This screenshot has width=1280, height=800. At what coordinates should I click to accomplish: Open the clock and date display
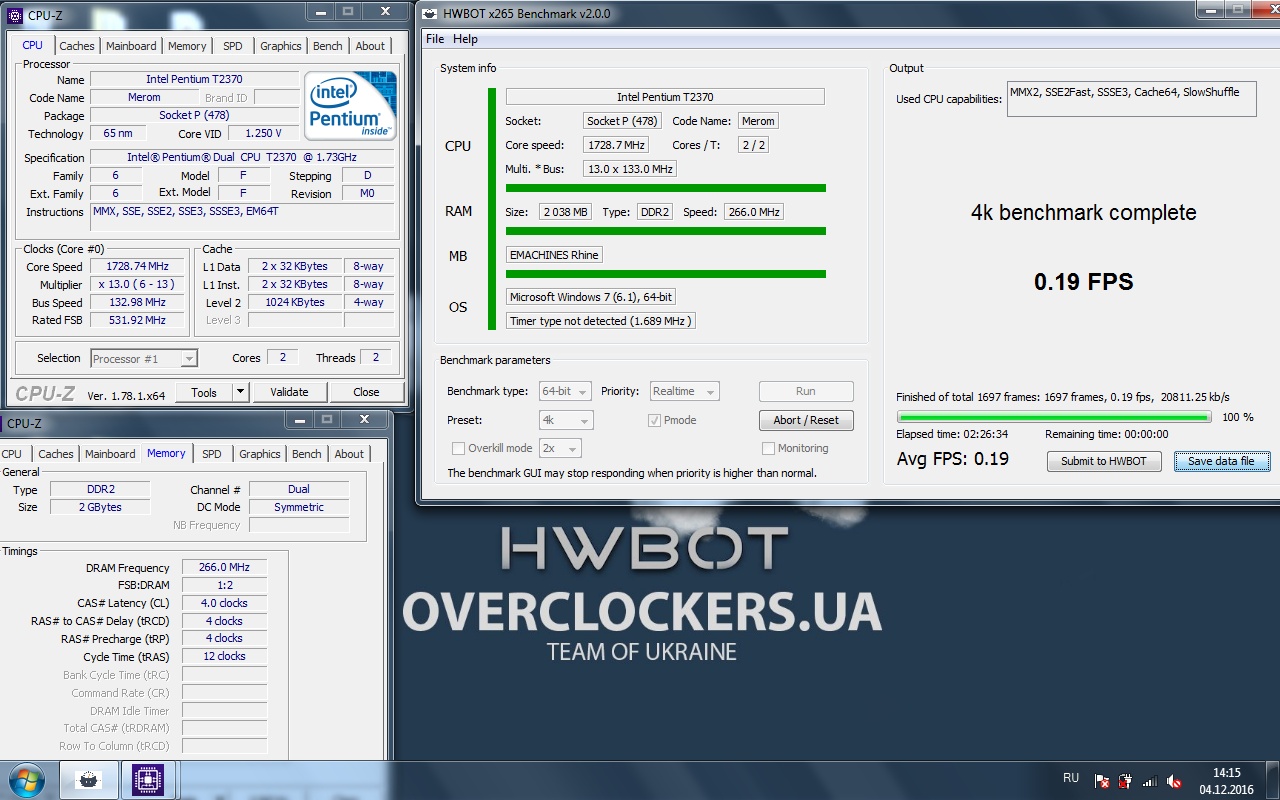[x=1226, y=781]
